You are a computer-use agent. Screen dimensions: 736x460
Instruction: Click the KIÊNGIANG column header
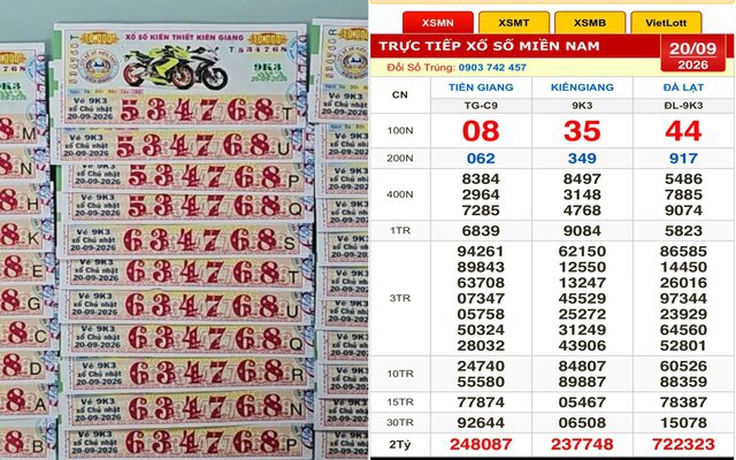(x=582, y=87)
